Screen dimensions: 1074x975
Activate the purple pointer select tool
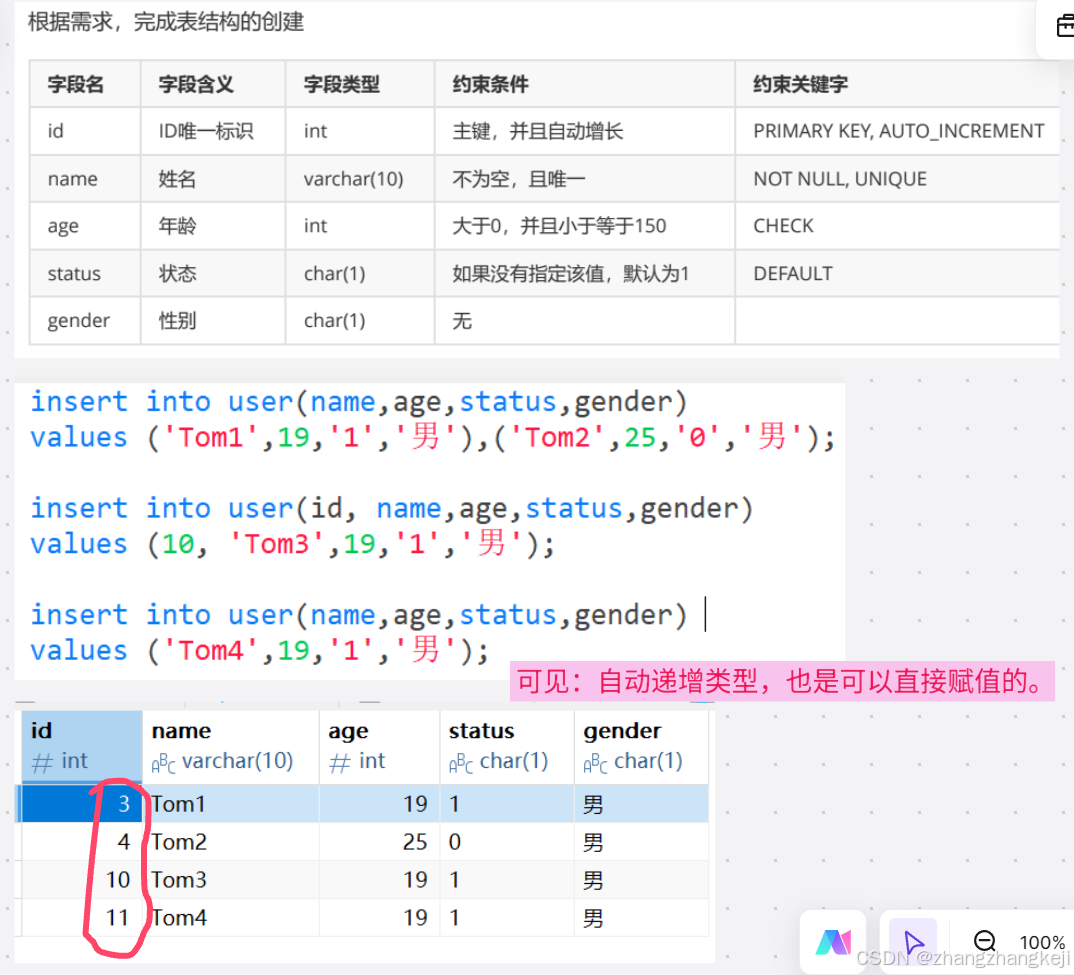tap(913, 942)
